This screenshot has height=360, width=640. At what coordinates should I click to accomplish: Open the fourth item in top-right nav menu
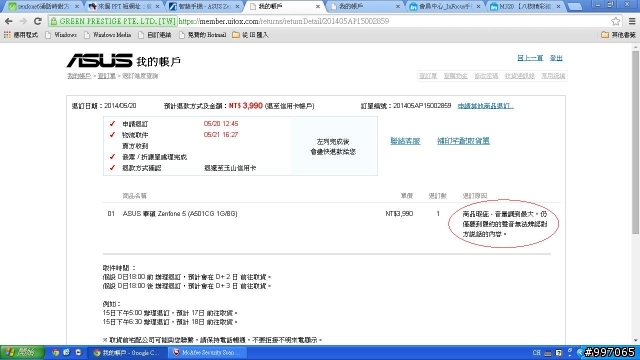[x=520, y=76]
